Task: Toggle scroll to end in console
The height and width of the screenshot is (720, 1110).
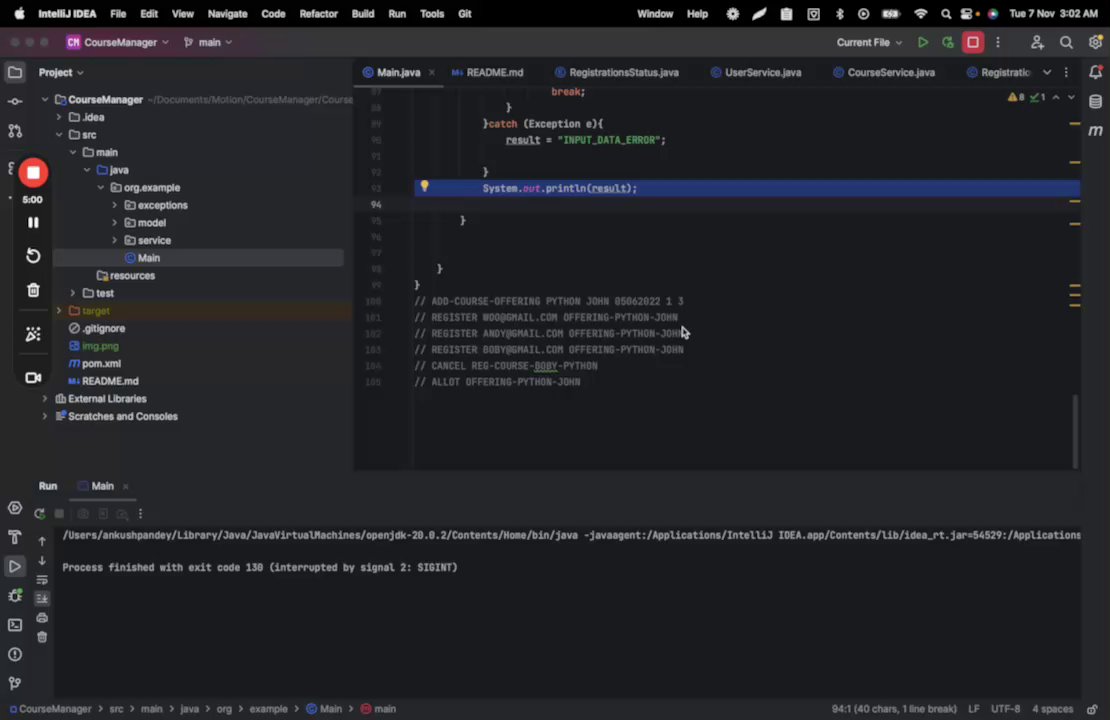Action: coord(42,598)
